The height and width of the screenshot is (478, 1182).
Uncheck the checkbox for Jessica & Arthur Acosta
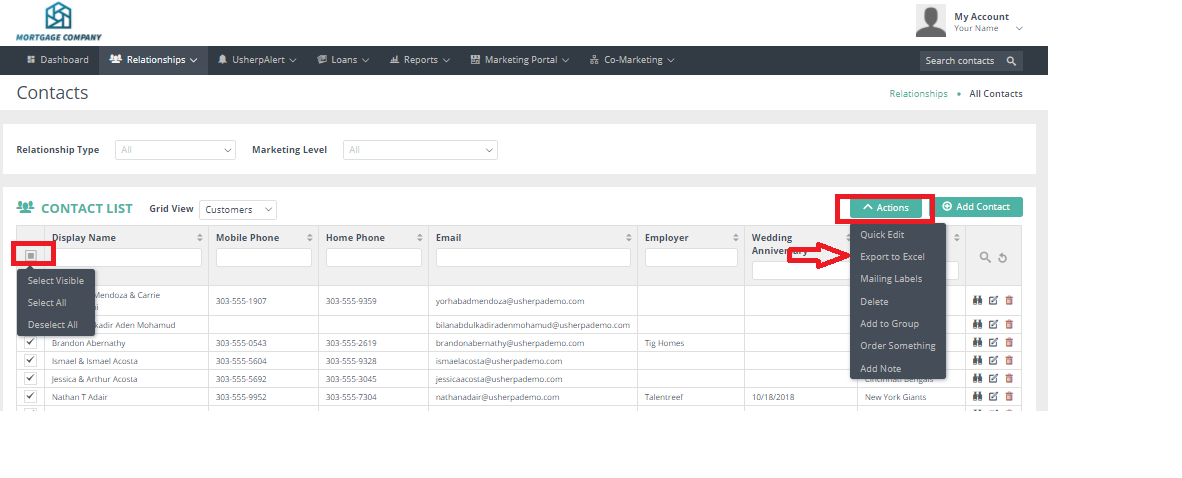(x=30, y=379)
